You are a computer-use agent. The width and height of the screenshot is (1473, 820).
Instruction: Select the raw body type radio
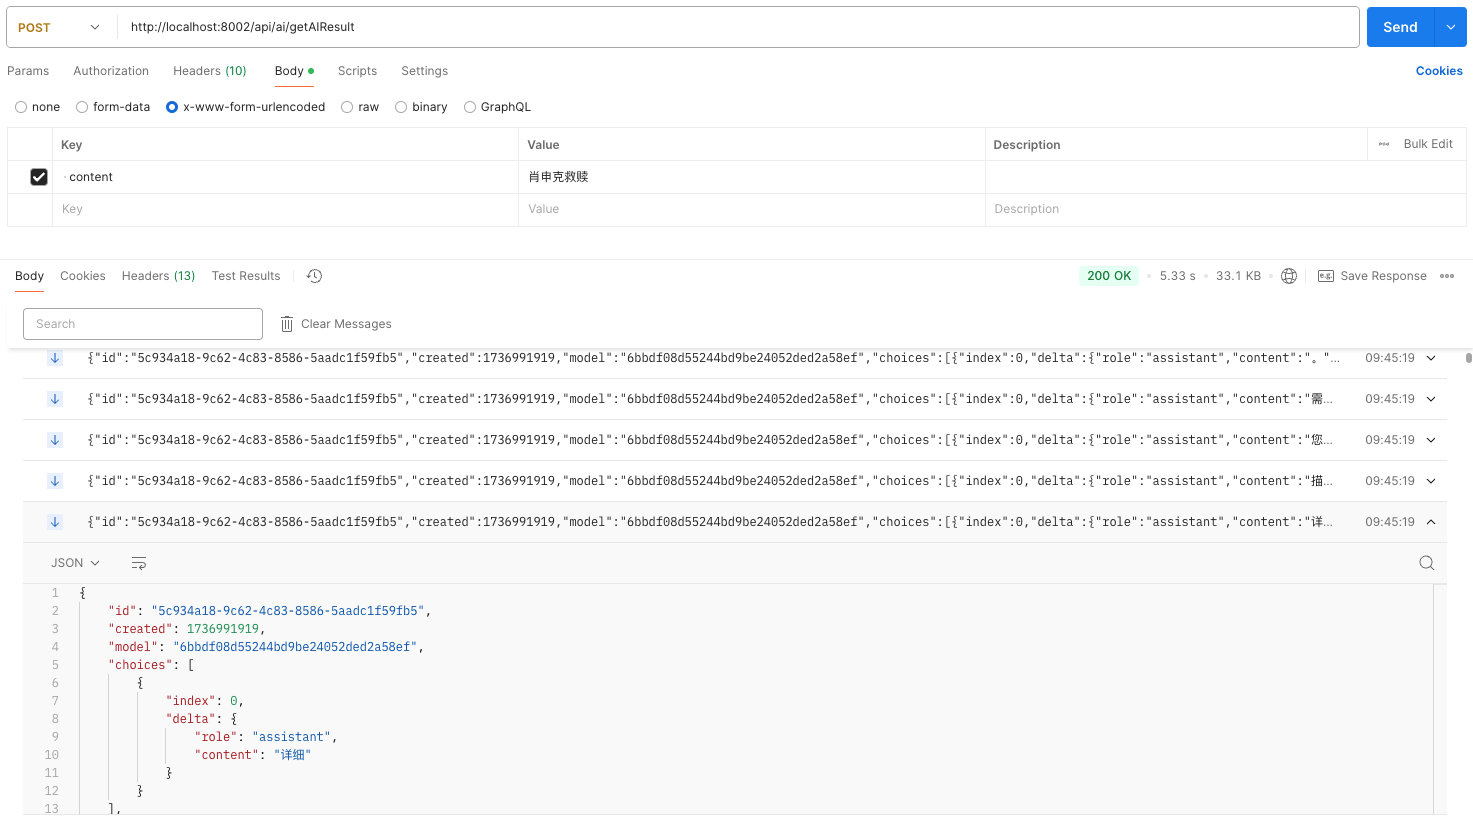click(347, 107)
